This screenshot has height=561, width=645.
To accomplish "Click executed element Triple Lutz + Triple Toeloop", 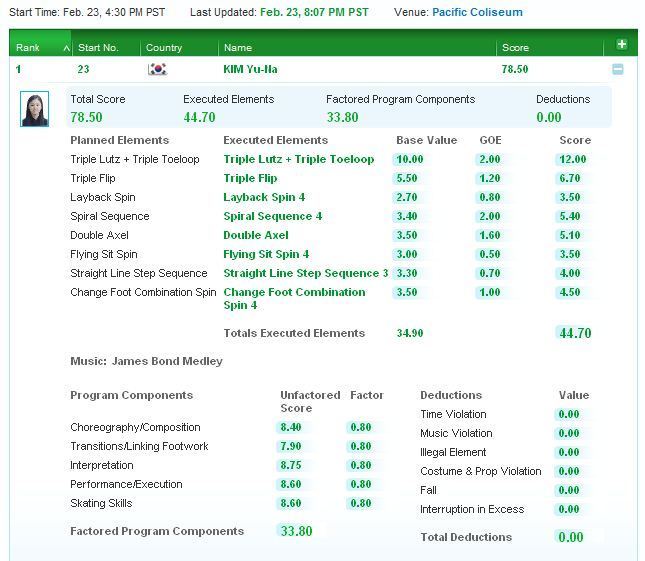I will coord(299,159).
